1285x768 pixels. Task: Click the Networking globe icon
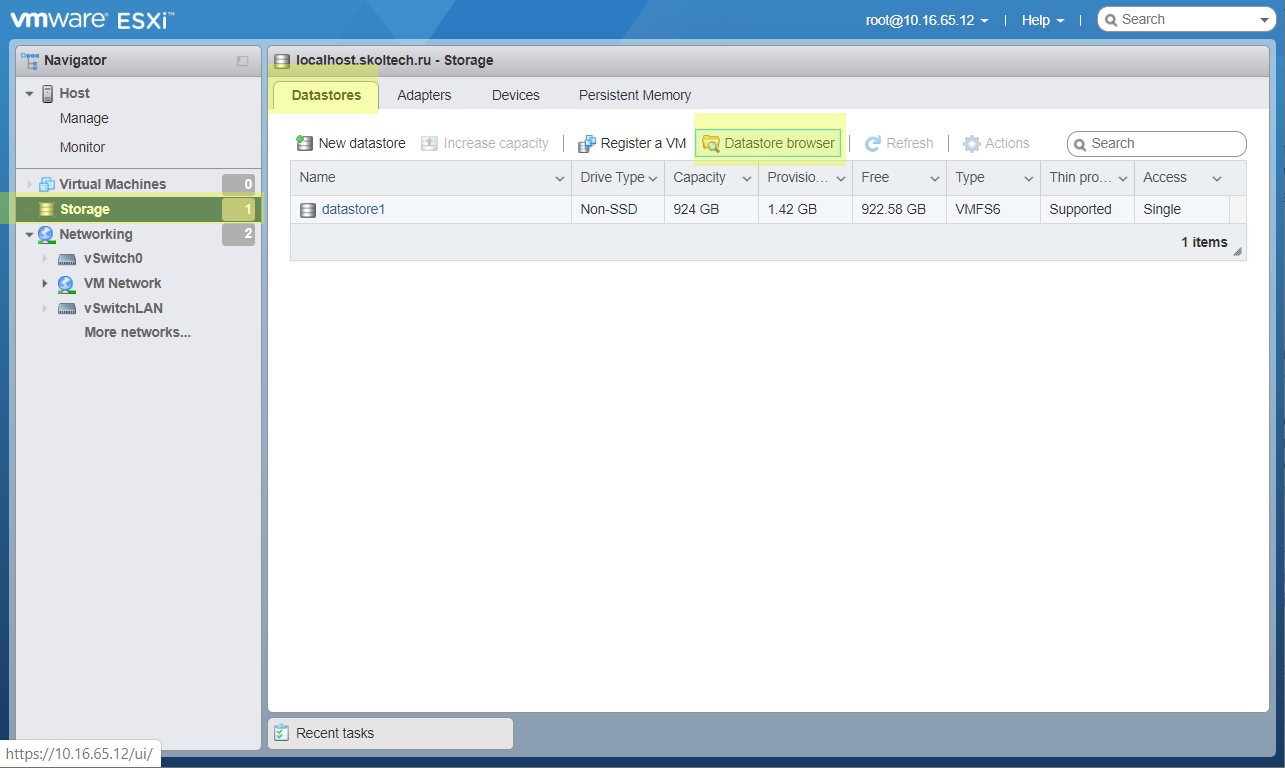tap(46, 234)
